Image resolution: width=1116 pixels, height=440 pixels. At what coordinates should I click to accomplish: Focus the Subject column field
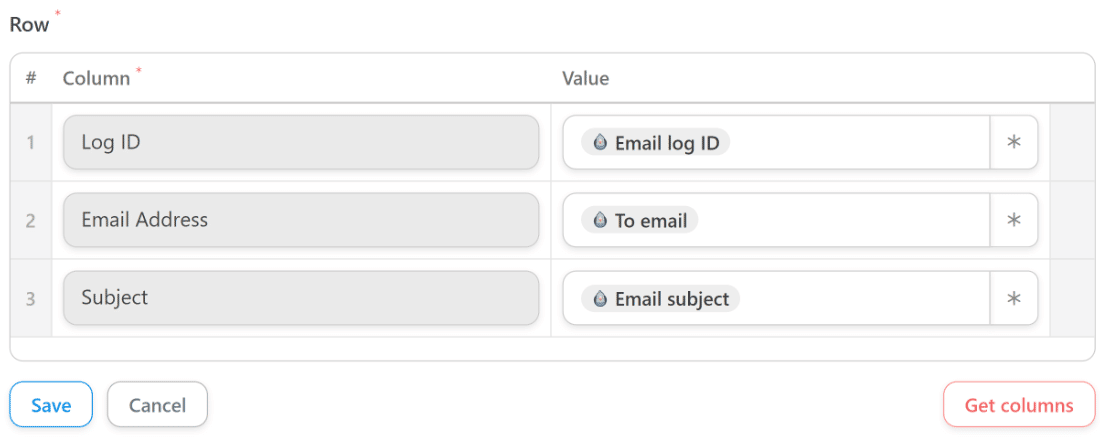[x=301, y=298]
